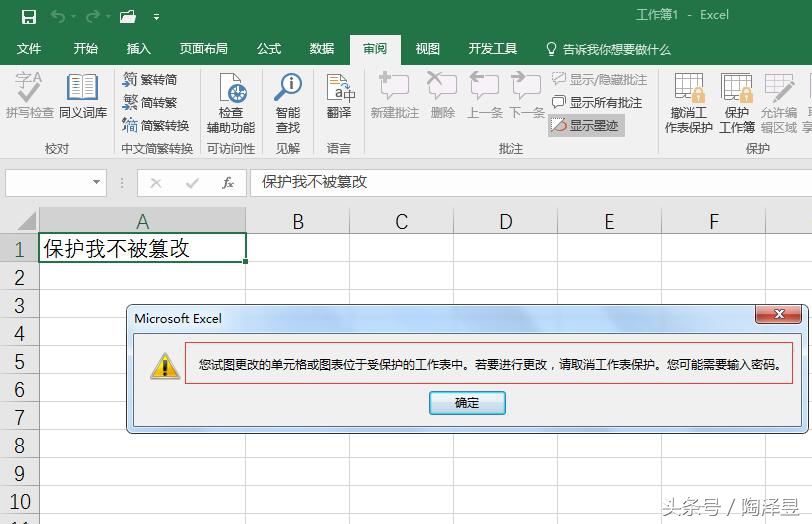Click the Redo arrow icon
812x524 pixels.
(92, 17)
